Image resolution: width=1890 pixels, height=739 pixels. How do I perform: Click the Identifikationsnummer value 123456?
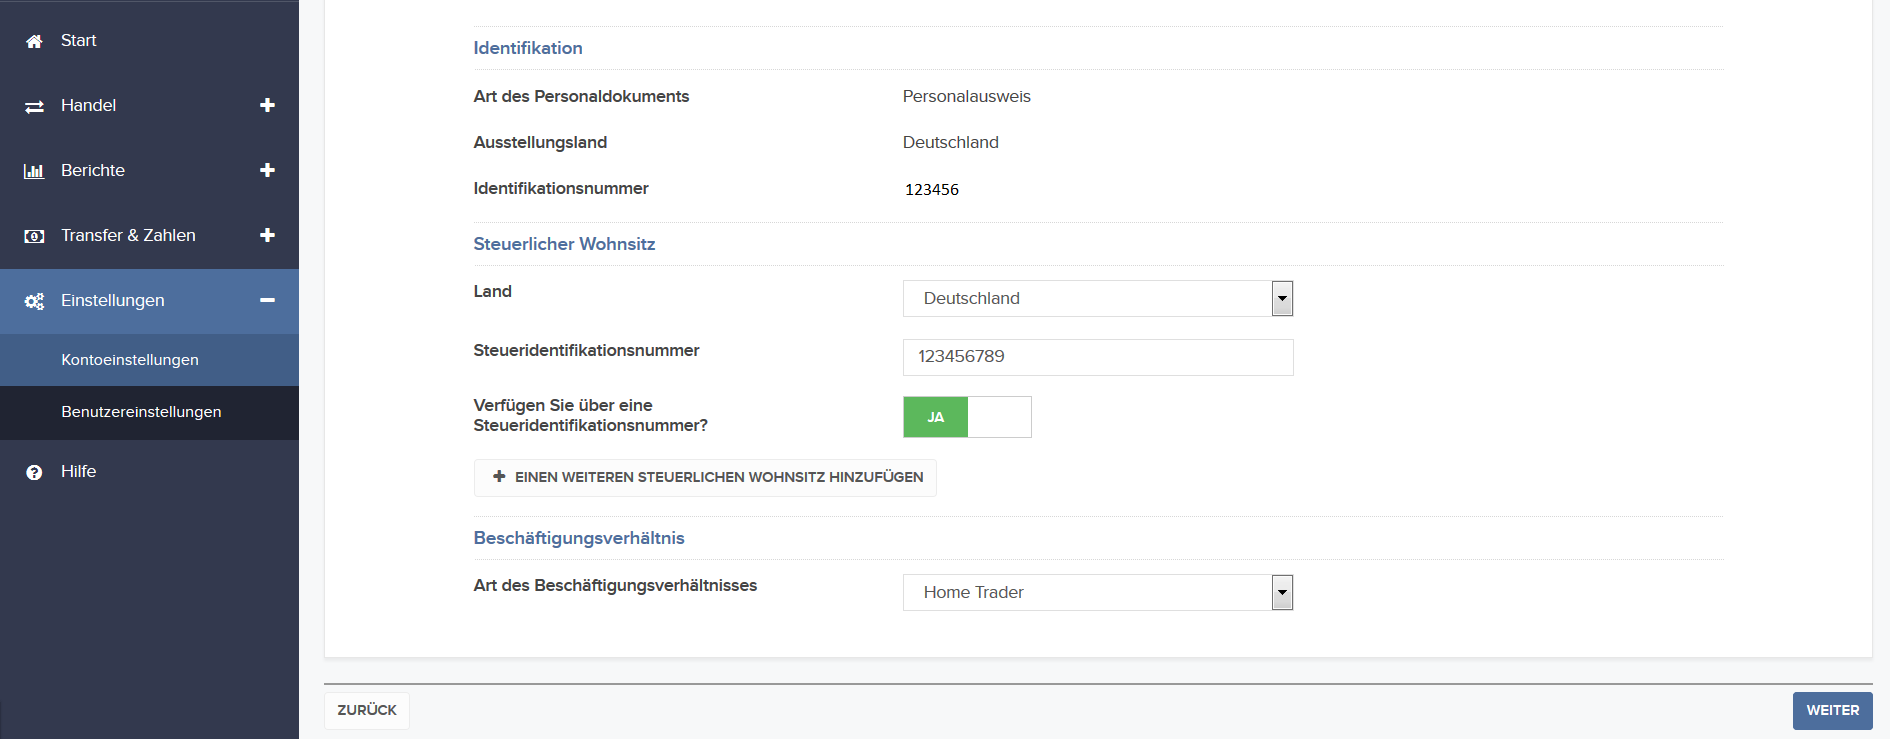[x=932, y=189]
